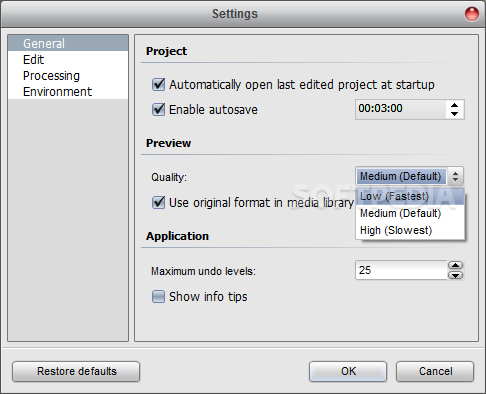Click inside the Maximum undo levels field
The image size is (486, 394).
click(x=401, y=270)
